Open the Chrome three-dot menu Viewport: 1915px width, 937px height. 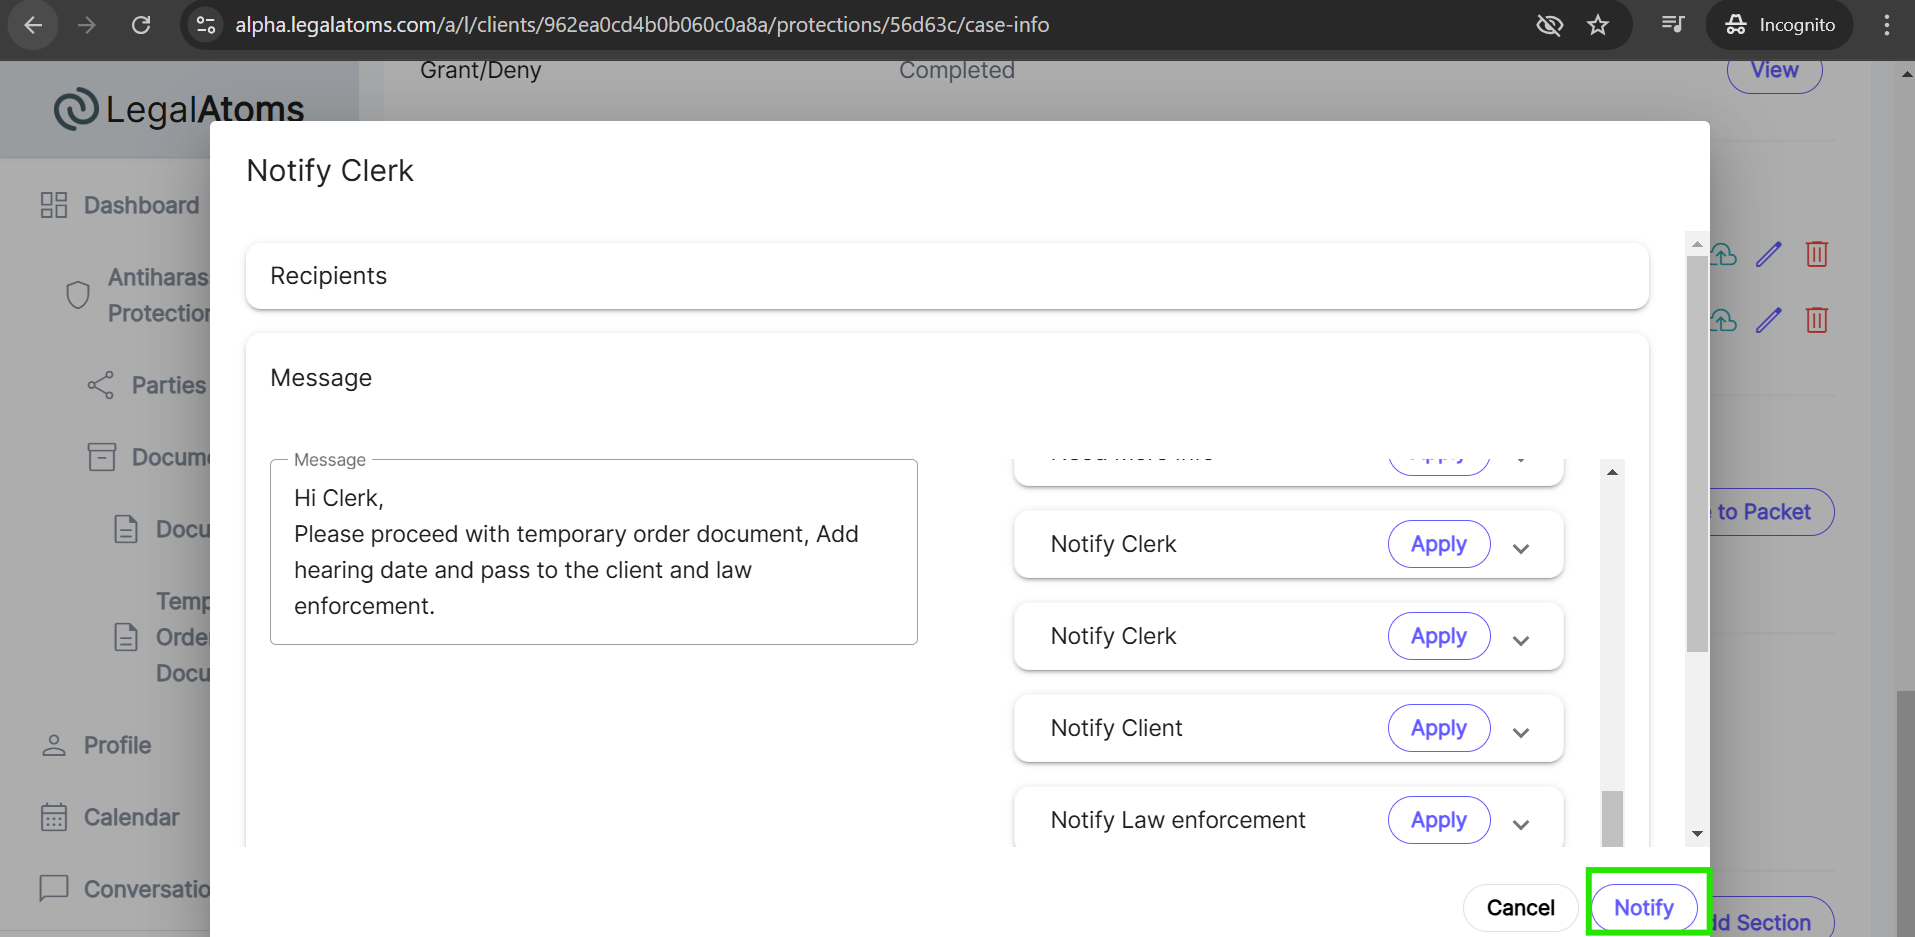1887,25
